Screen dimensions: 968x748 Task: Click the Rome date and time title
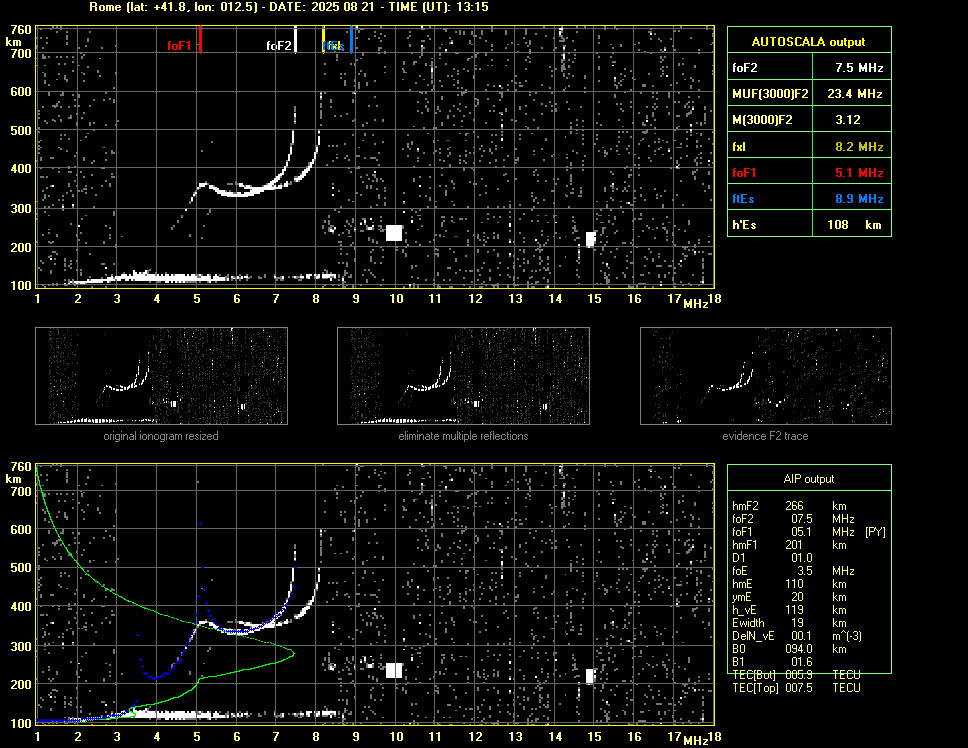[289, 7]
